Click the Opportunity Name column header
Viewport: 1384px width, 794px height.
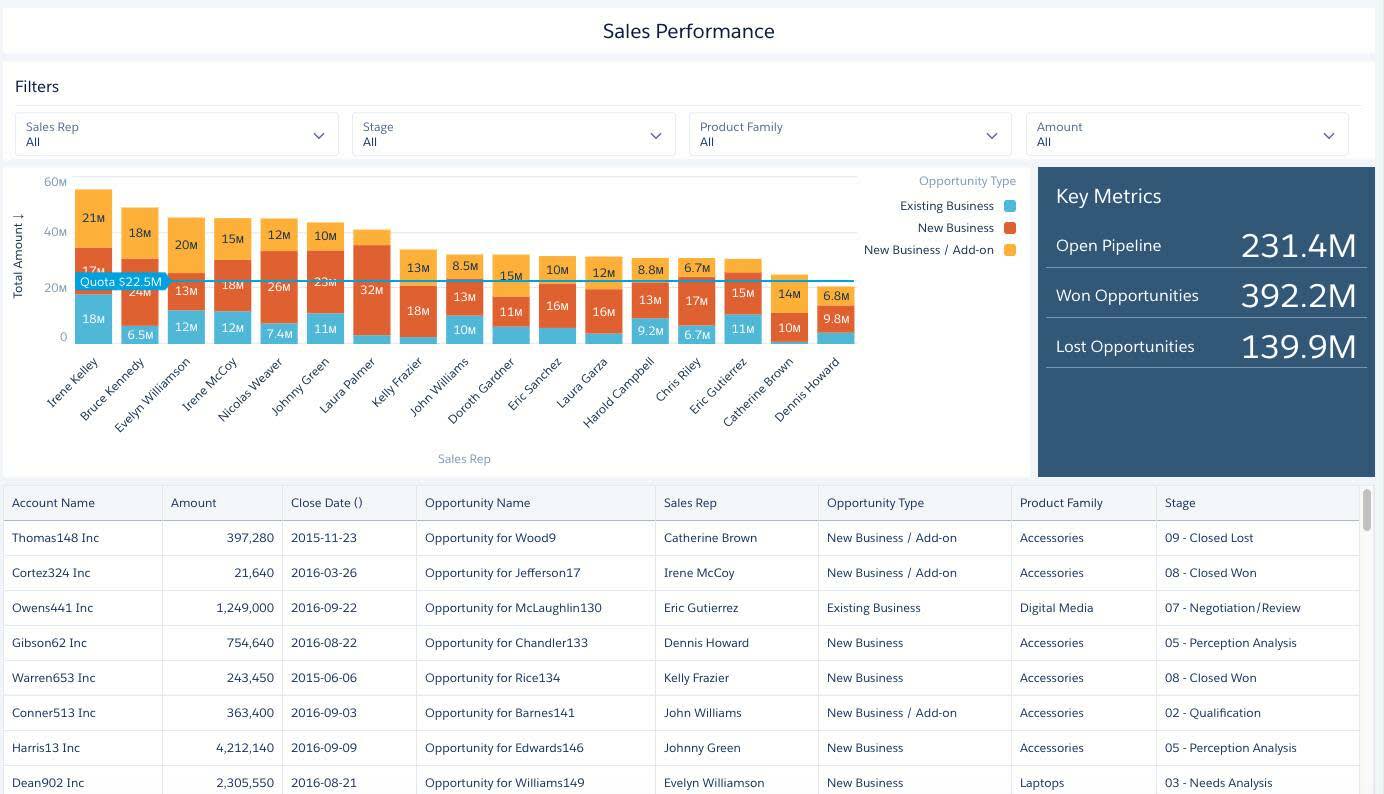[536, 503]
